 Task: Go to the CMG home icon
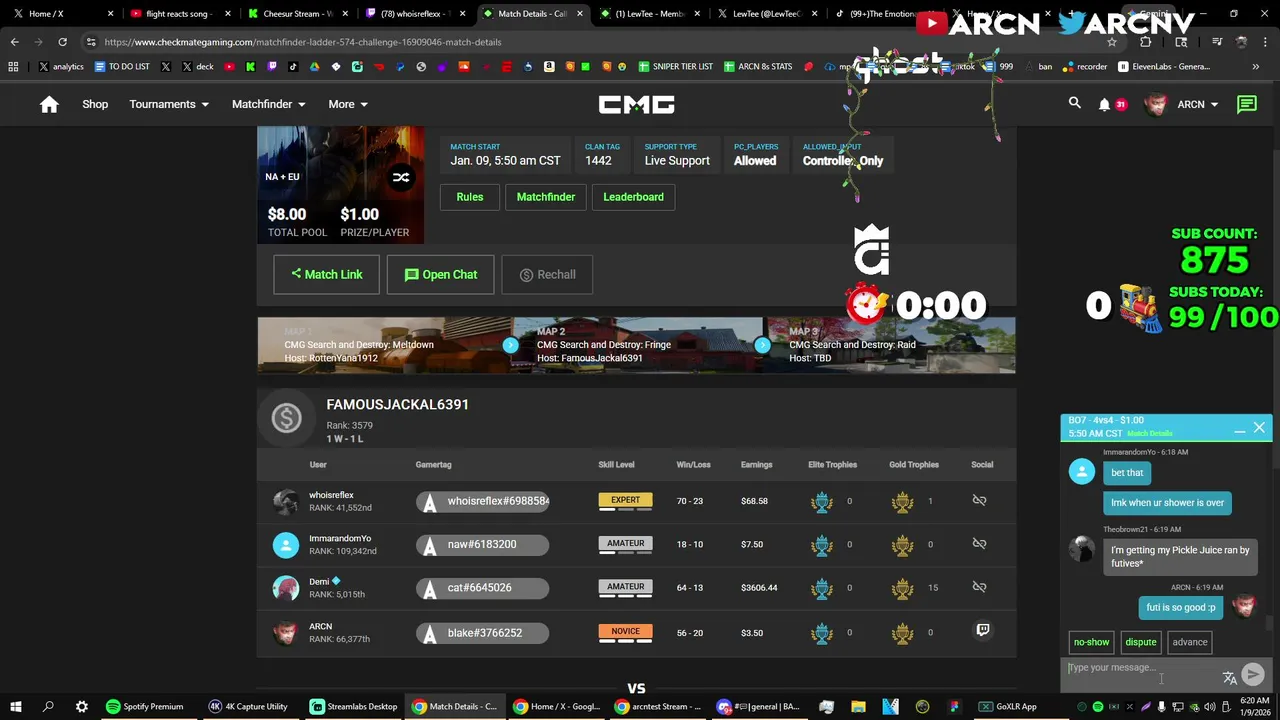pos(49,104)
